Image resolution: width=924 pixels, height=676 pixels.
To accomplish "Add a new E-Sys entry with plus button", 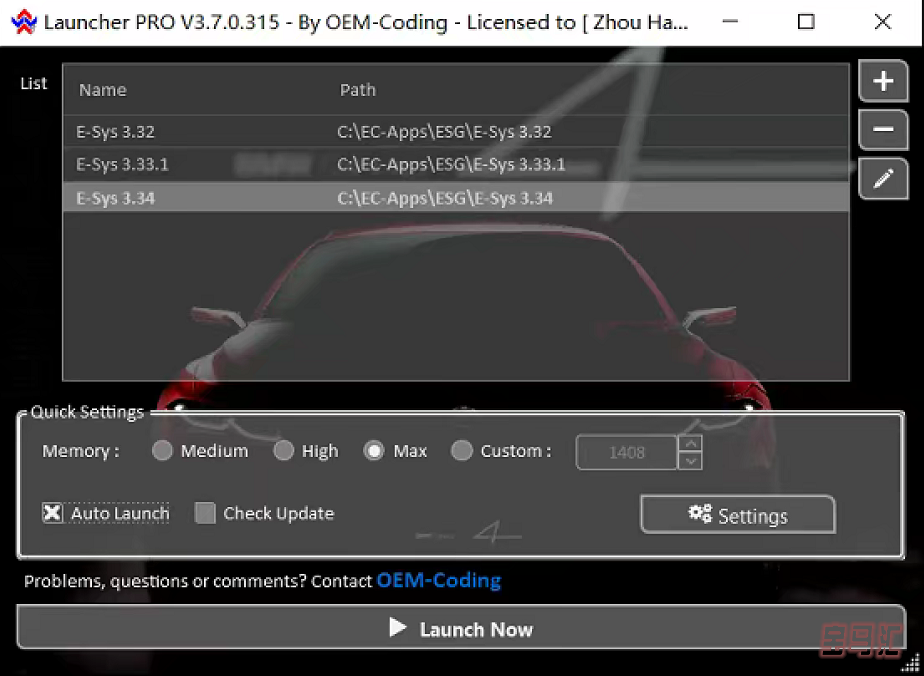I will 883,81.
